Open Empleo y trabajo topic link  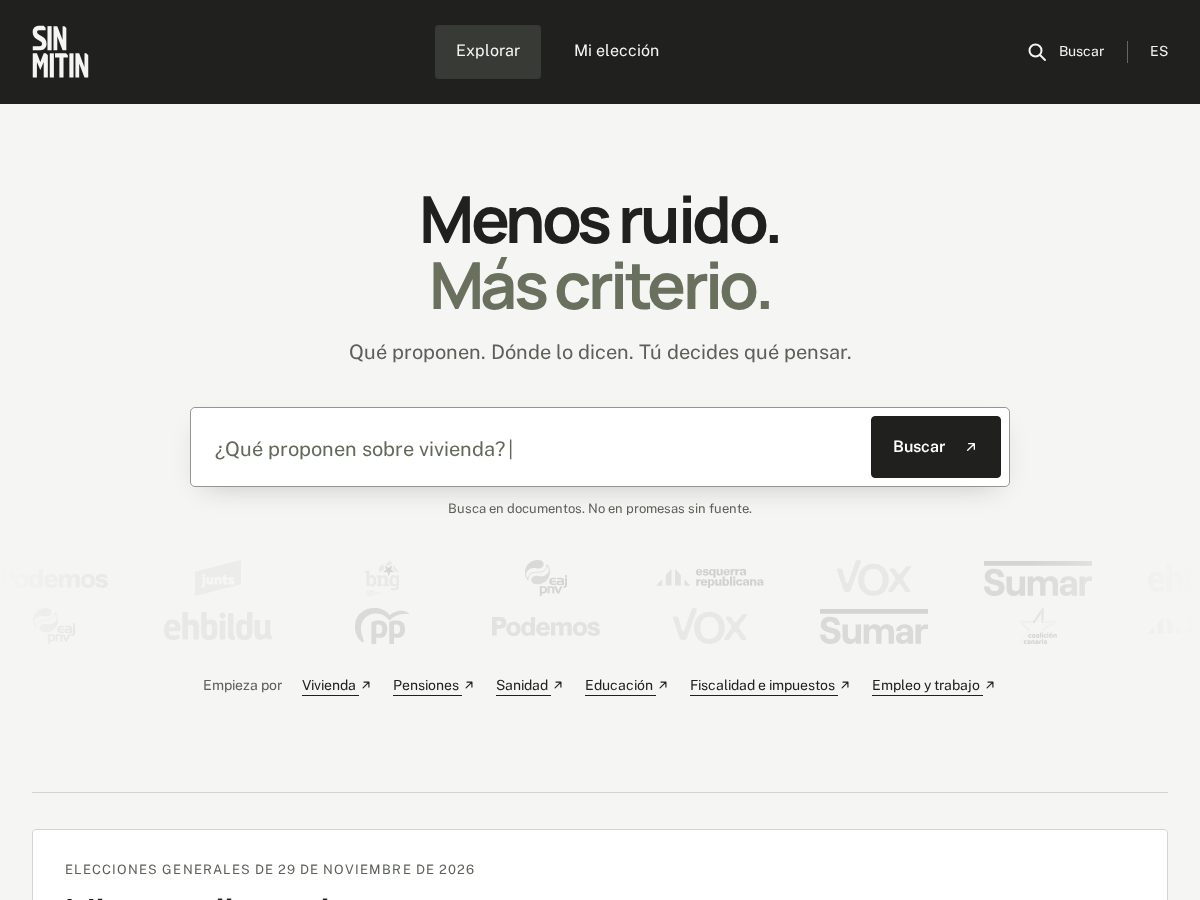click(x=933, y=685)
